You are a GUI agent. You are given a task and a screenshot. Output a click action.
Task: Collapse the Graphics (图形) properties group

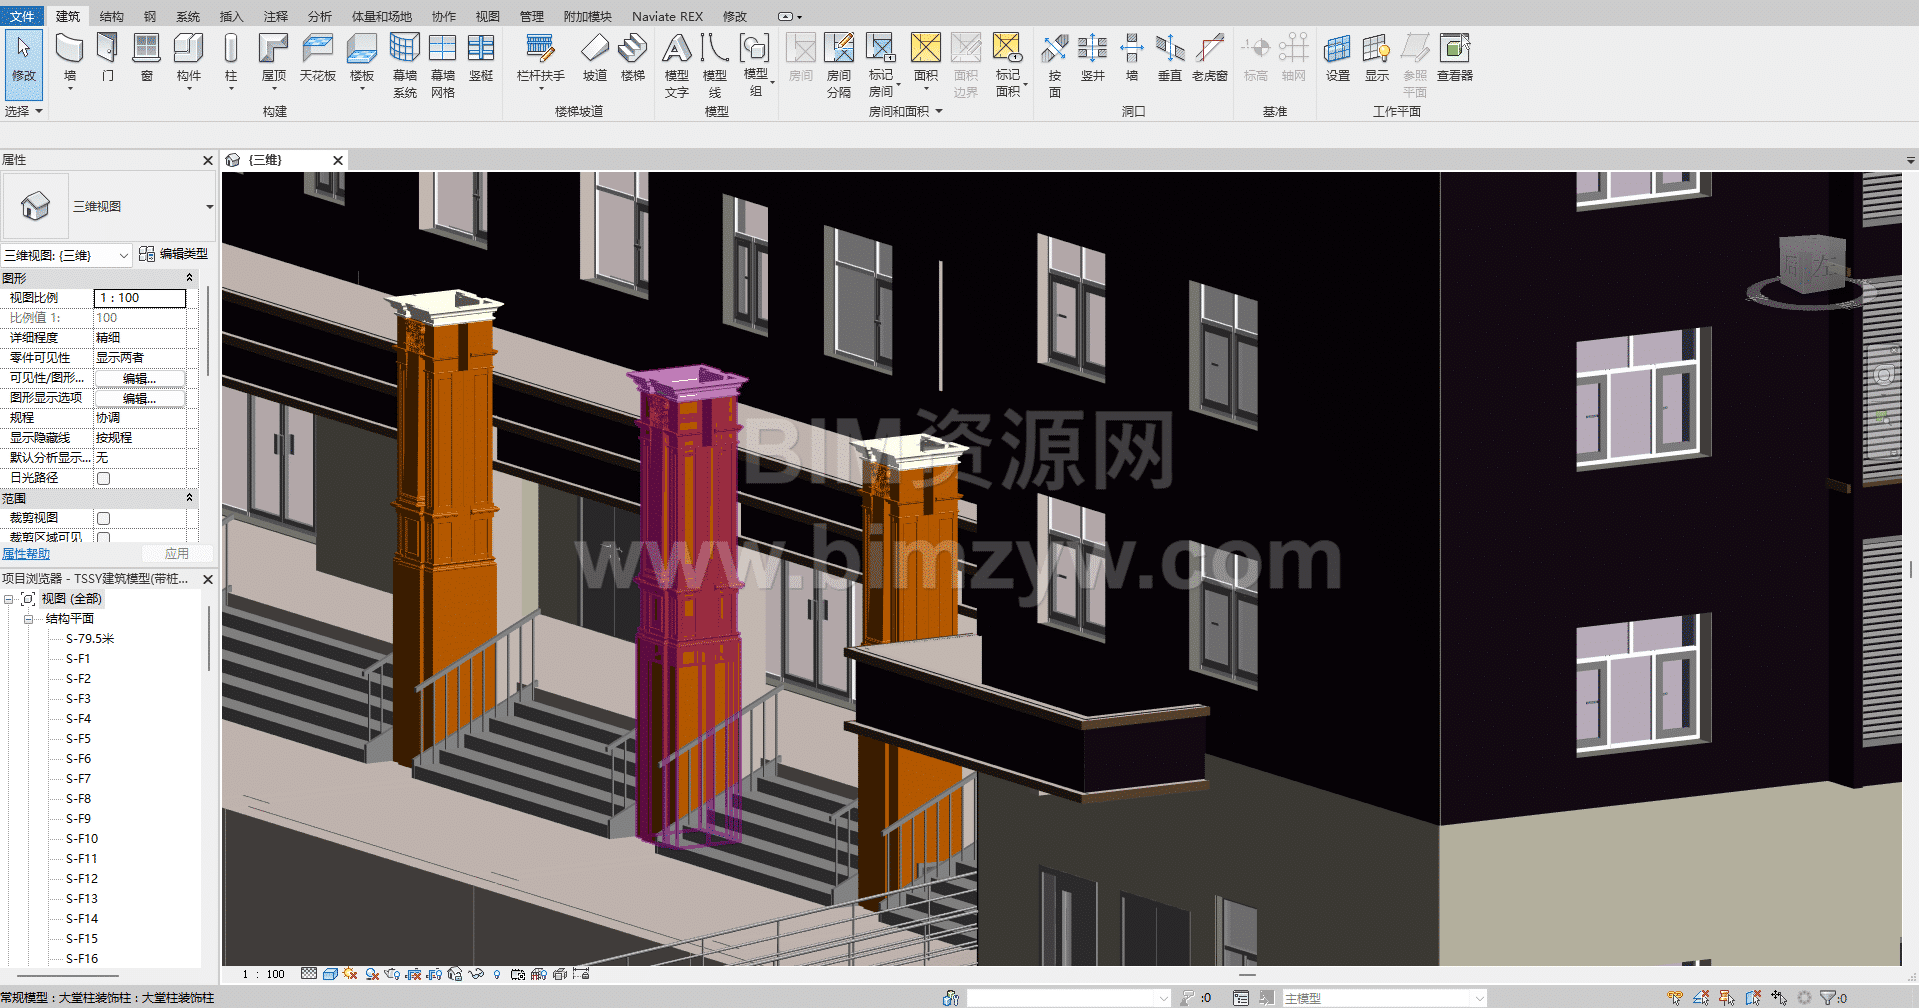[x=189, y=278]
